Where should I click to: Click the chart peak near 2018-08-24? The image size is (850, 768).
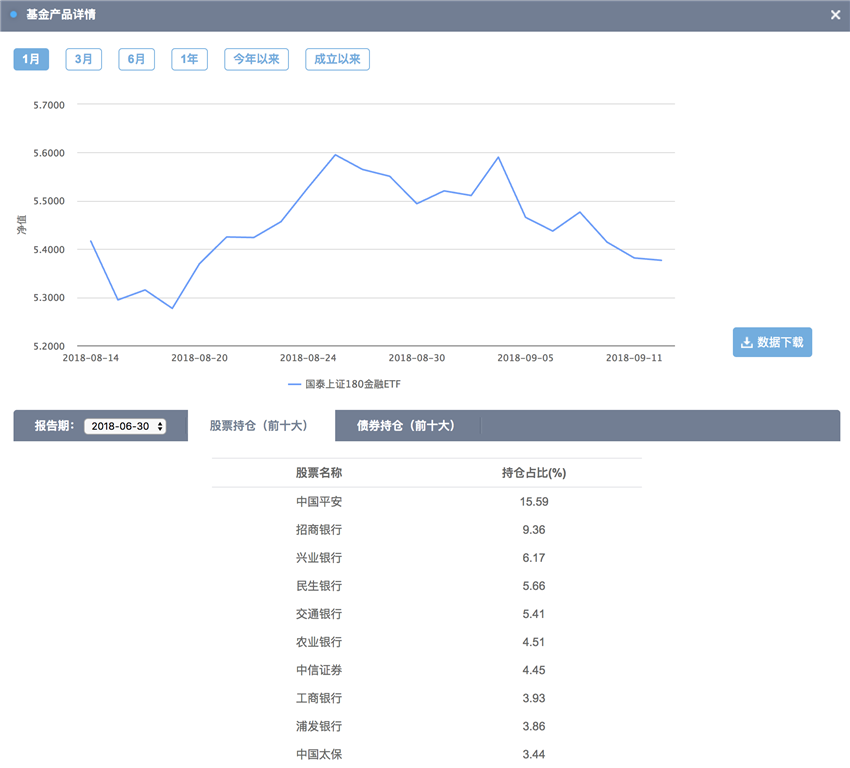coord(335,155)
